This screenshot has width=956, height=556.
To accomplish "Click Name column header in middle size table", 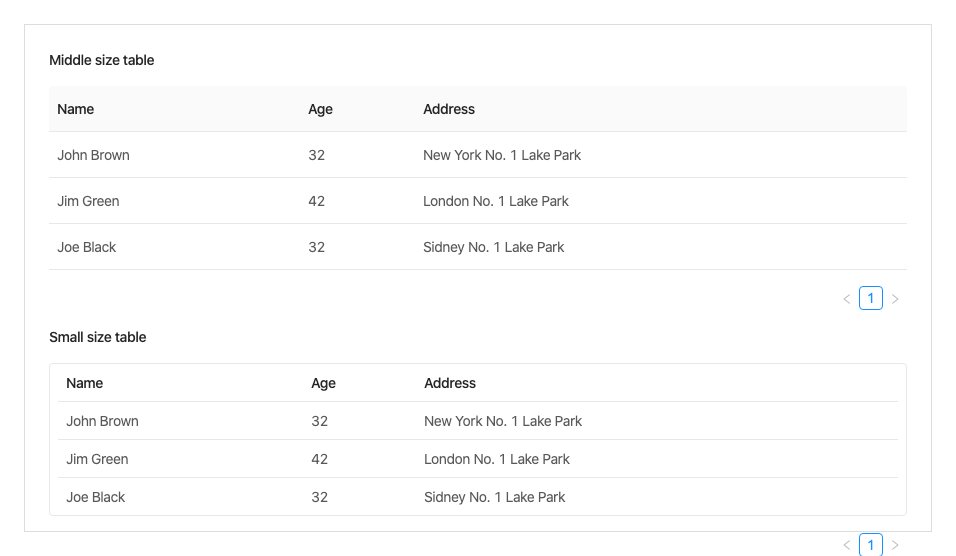I will pyautogui.click(x=76, y=109).
